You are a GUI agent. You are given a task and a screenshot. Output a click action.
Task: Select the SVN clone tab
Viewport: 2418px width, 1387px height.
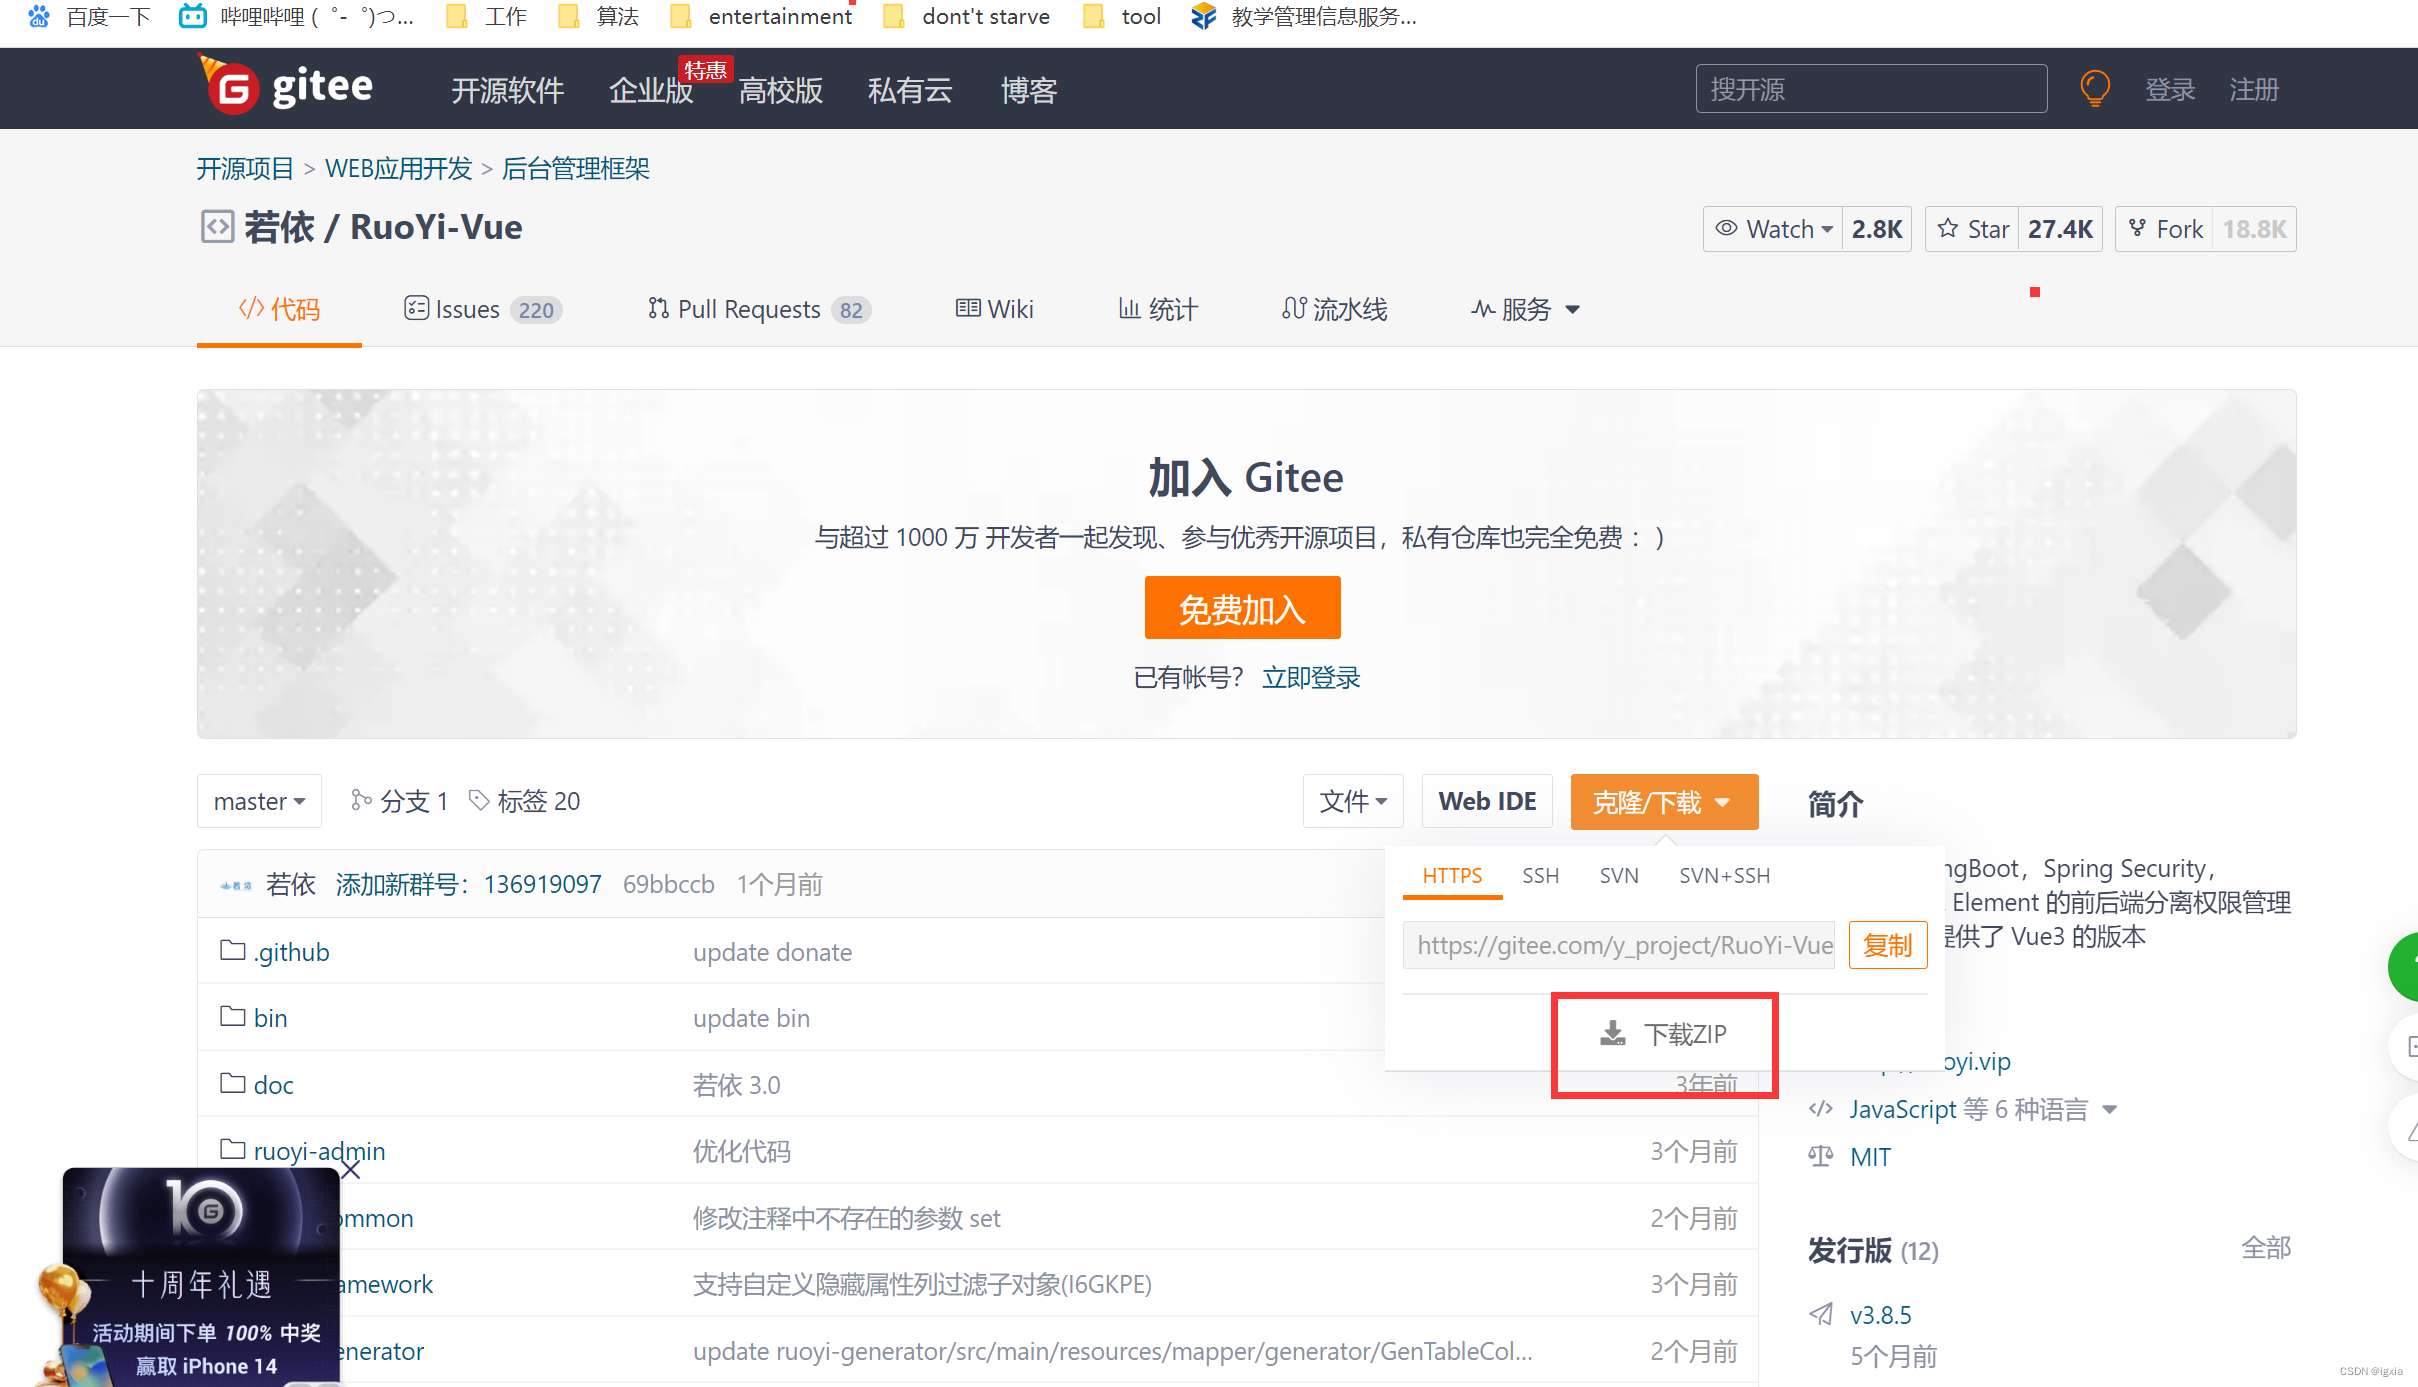pos(1618,875)
